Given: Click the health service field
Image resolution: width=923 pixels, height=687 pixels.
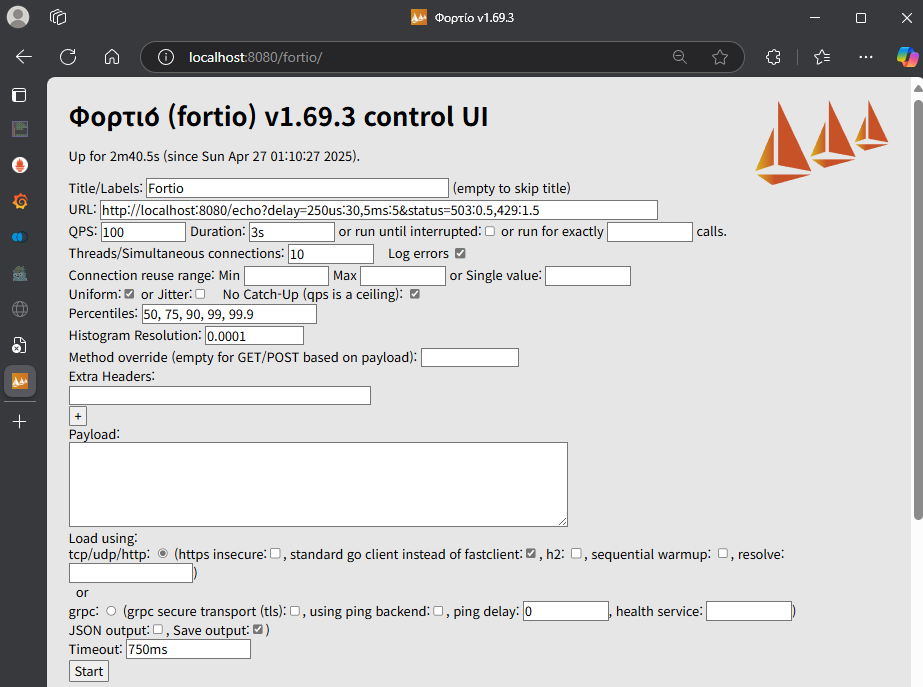Looking at the screenshot, I should (749, 611).
